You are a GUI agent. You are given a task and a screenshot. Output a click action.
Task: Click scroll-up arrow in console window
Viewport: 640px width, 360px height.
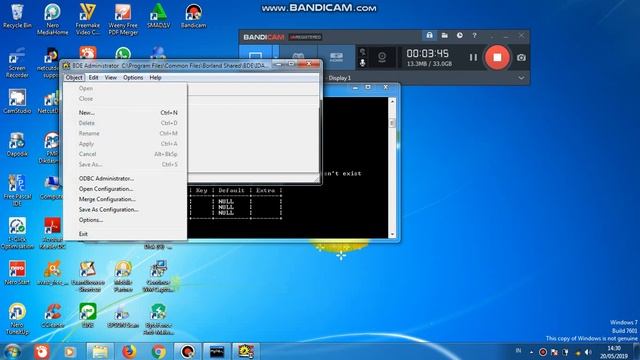392,101
